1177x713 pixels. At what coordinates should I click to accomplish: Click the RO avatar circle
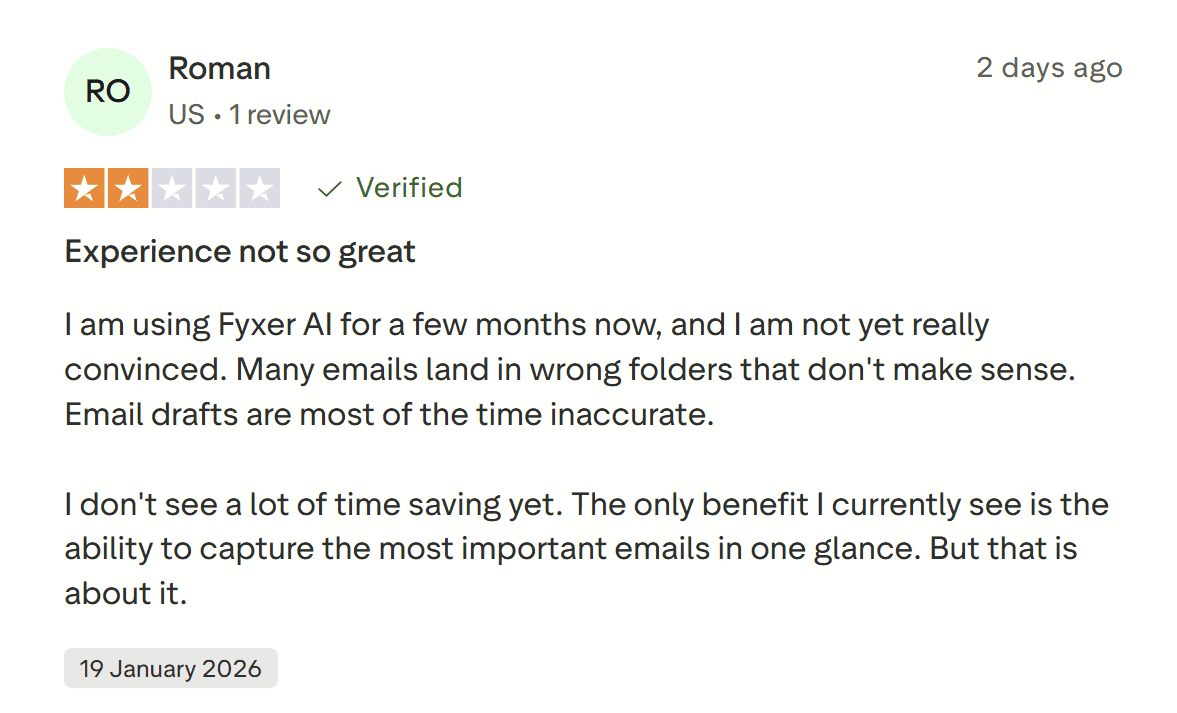coord(108,92)
